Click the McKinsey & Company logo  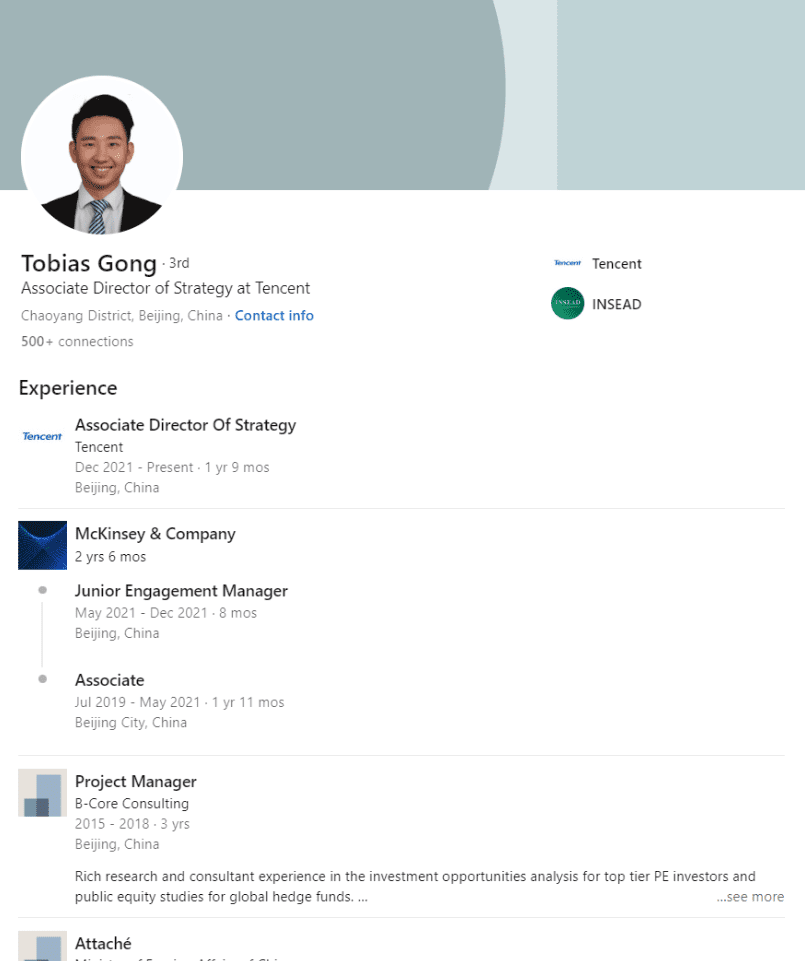tap(42, 545)
